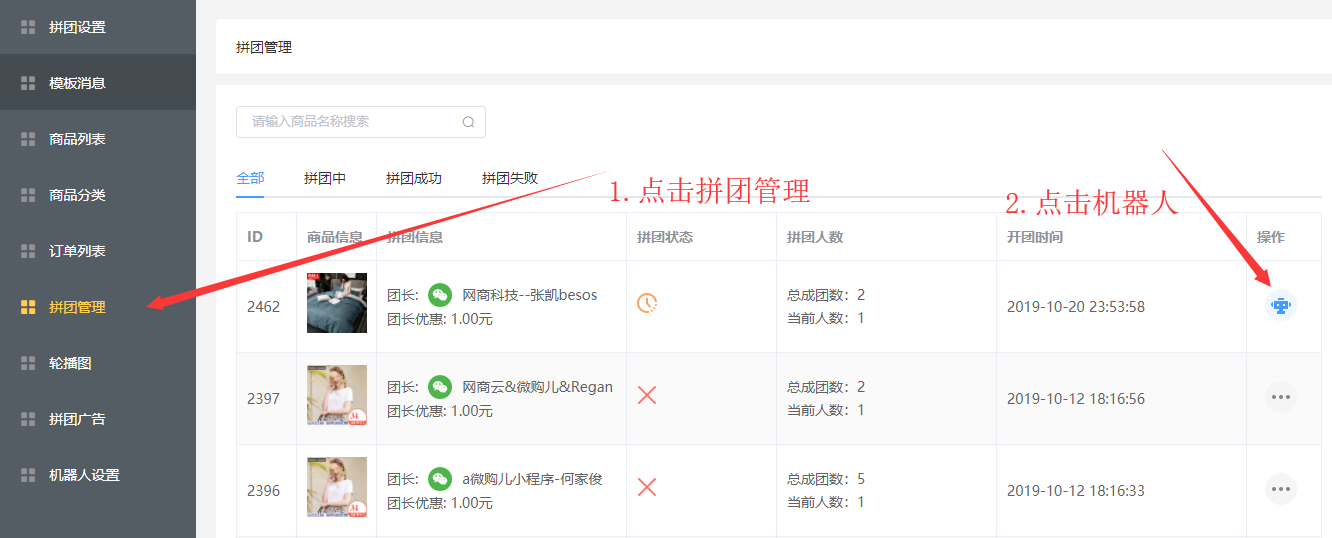Click yellow grid icon beside 拼团管理

28,307
